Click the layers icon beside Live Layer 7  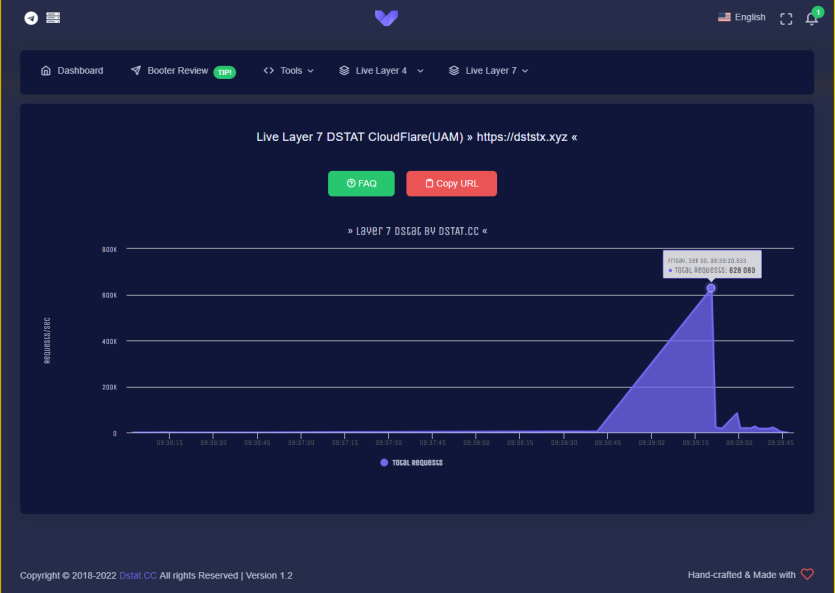click(x=455, y=70)
